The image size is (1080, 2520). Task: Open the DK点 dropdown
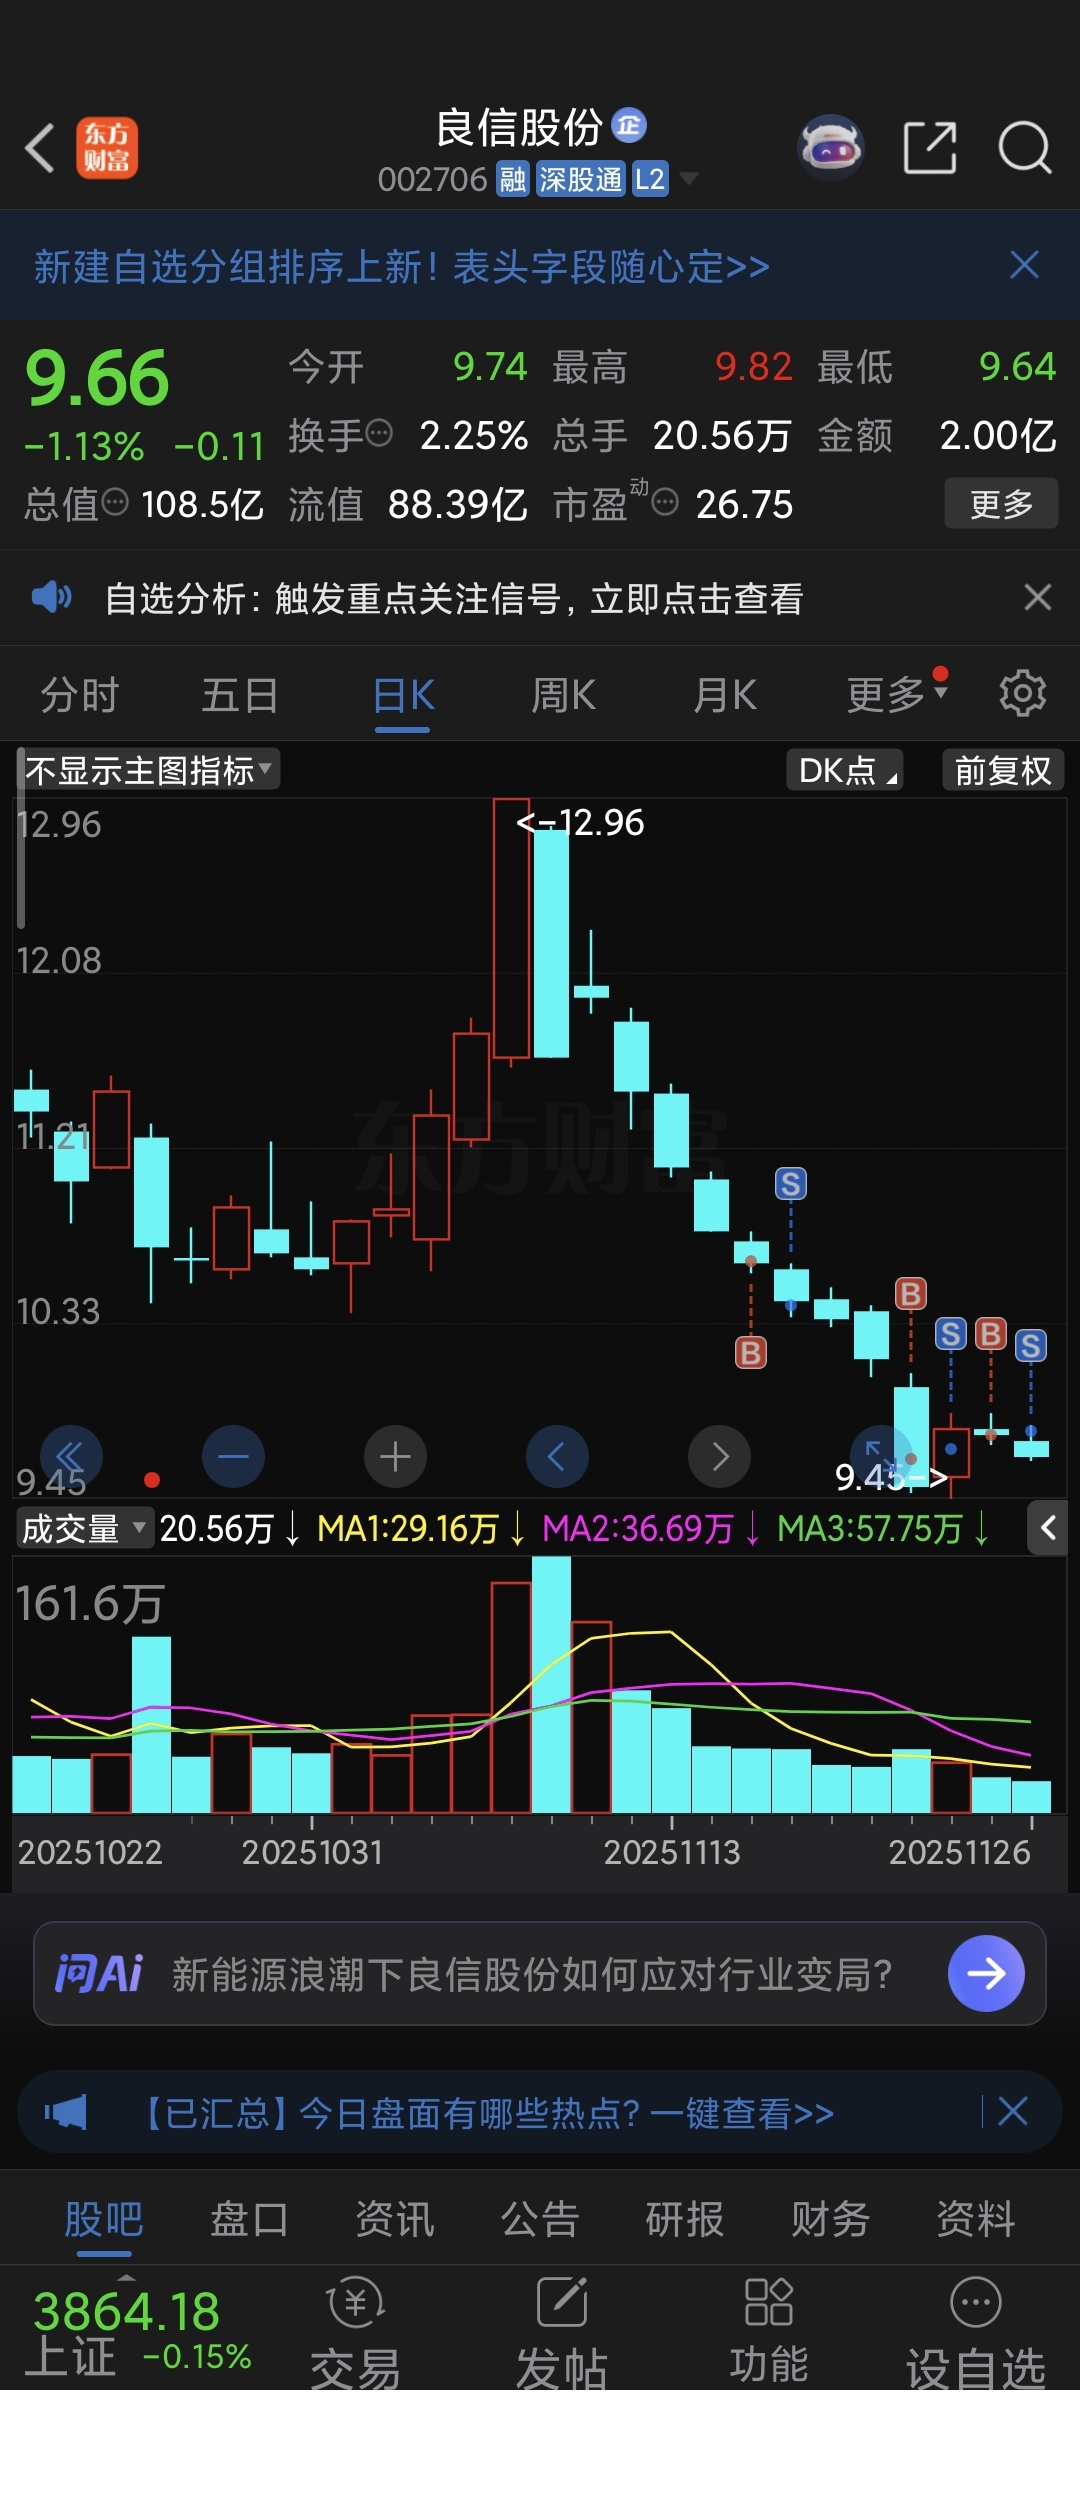click(x=846, y=770)
